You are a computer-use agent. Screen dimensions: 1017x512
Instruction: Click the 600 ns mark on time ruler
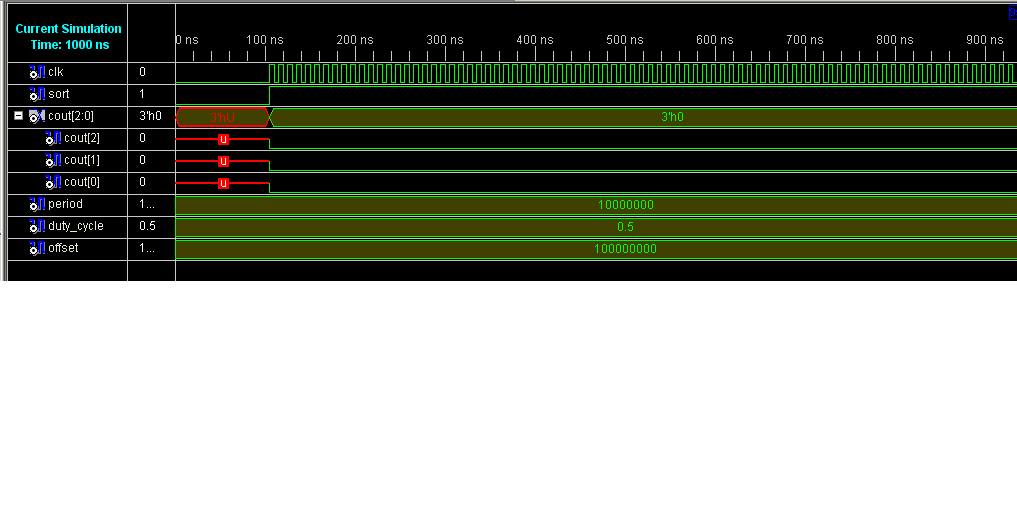point(715,40)
